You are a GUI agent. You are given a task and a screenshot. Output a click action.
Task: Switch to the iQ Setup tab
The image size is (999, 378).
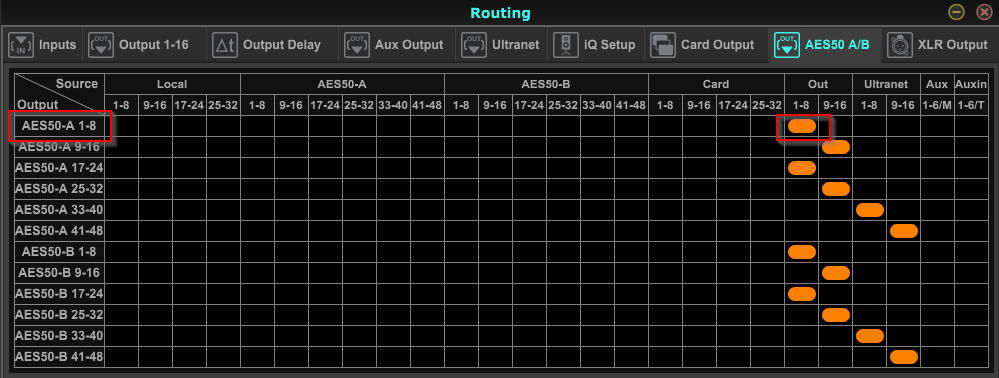(x=610, y=45)
